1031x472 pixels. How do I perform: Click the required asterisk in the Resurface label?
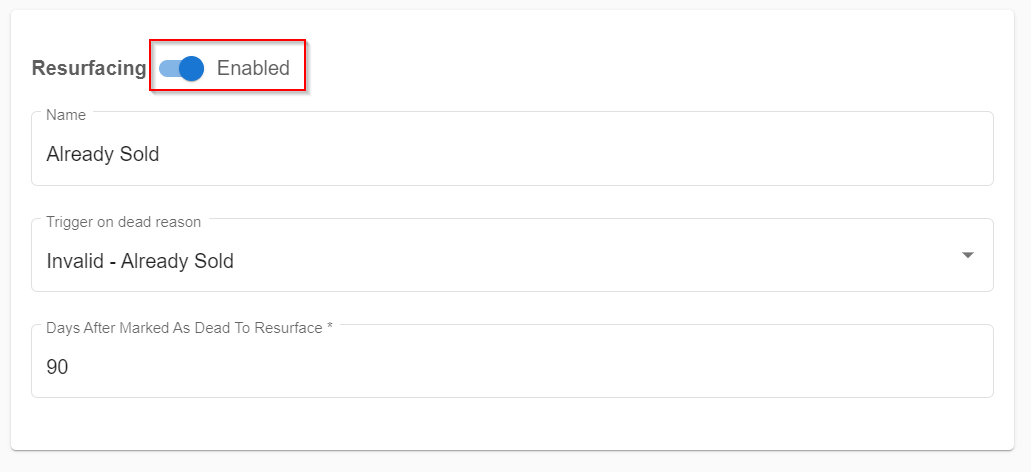(x=329, y=327)
